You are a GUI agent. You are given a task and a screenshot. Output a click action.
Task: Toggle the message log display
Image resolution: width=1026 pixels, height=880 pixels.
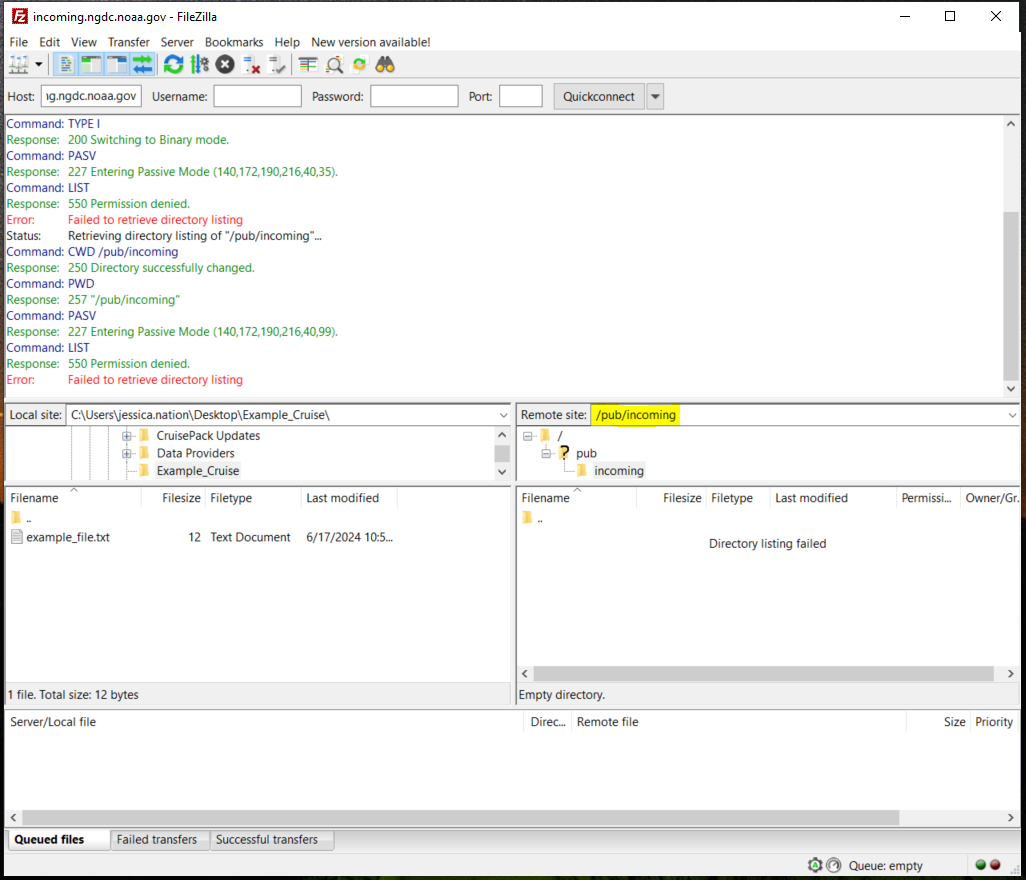(x=65, y=65)
